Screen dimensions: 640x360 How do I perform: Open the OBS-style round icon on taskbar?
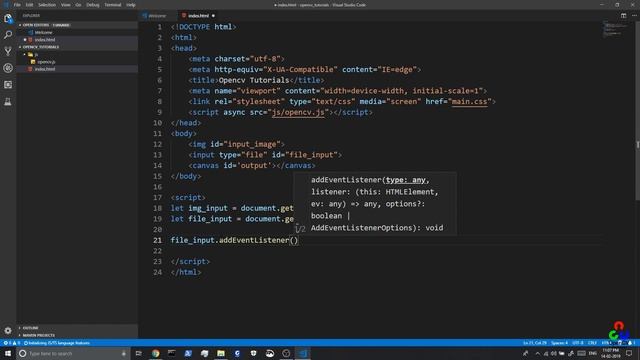(x=286, y=353)
